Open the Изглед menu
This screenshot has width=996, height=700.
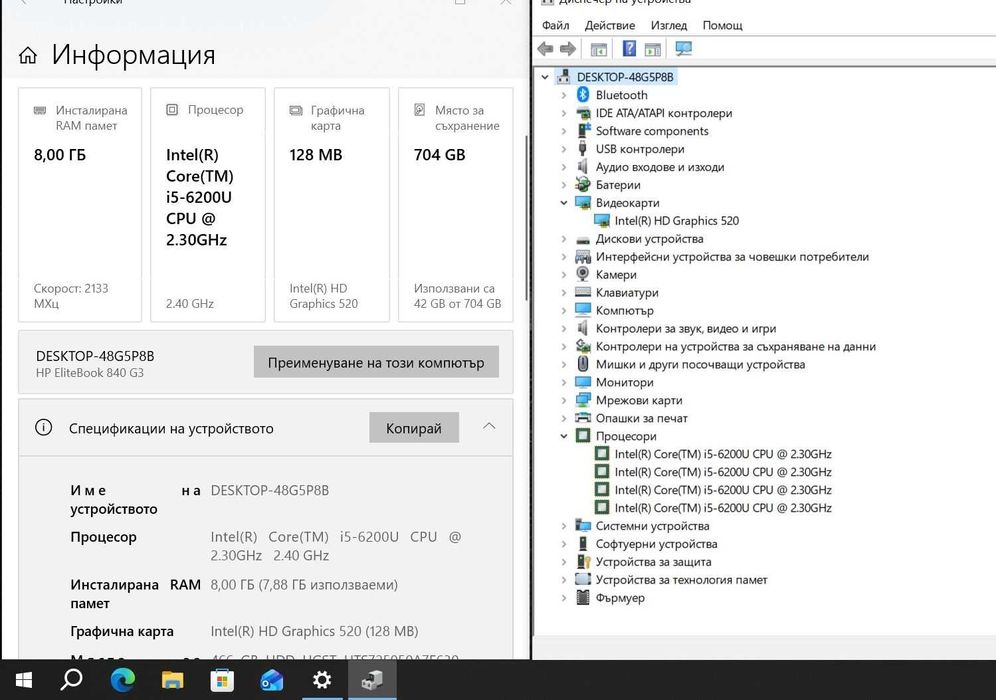click(669, 25)
